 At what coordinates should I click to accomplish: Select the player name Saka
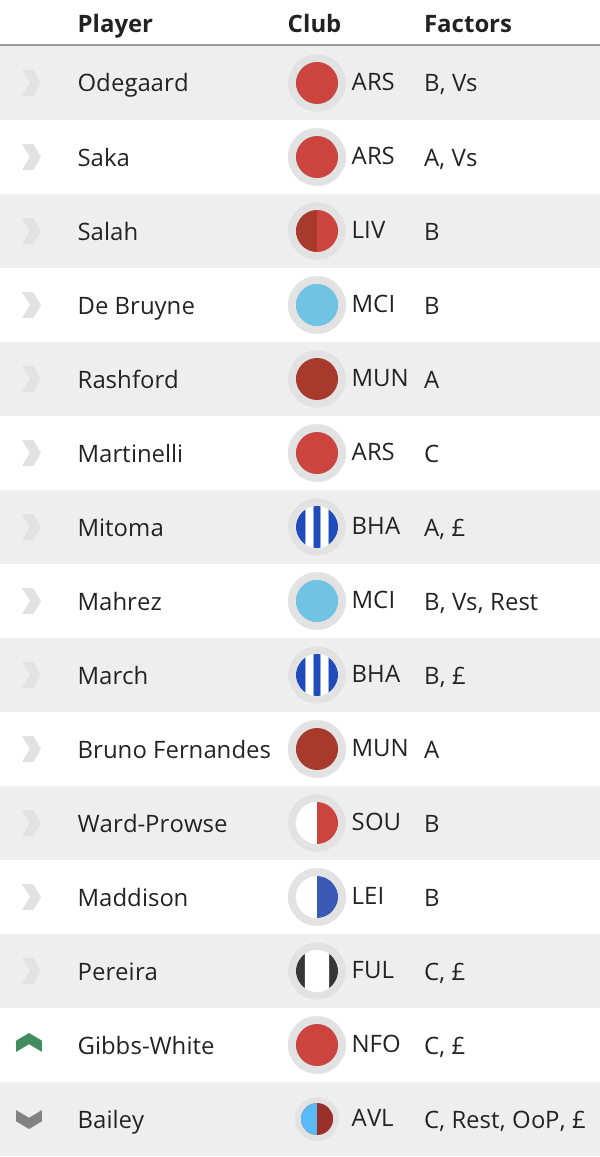pos(105,156)
